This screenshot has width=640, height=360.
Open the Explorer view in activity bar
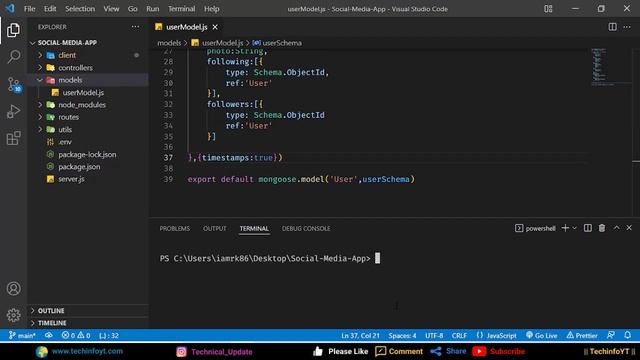point(13,30)
